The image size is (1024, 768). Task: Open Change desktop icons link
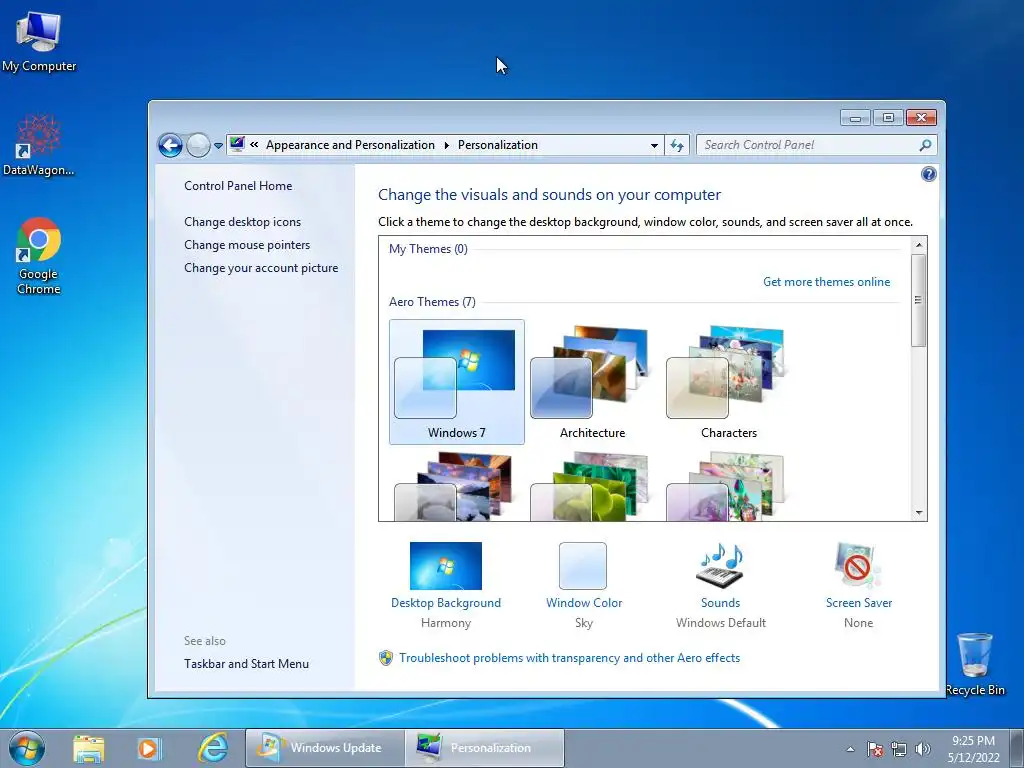(x=242, y=221)
